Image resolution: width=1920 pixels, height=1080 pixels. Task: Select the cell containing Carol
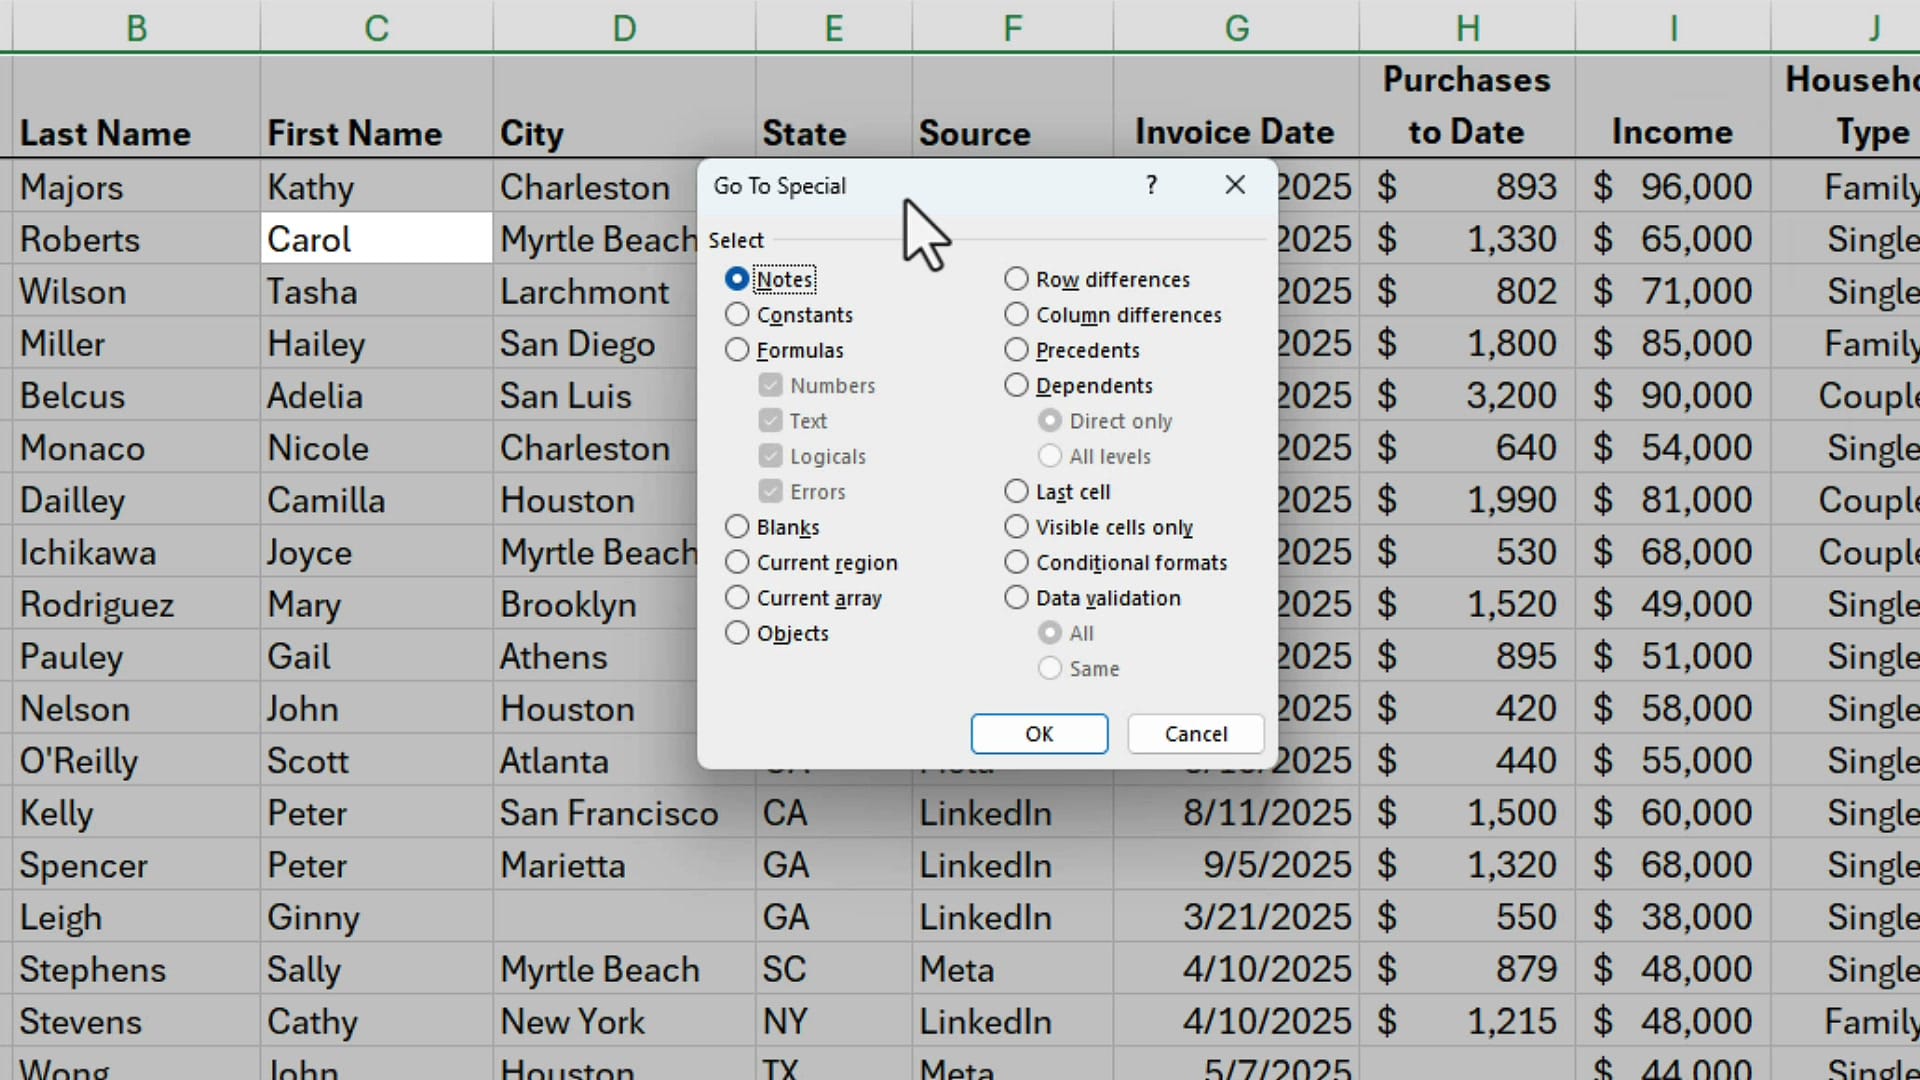(x=375, y=238)
